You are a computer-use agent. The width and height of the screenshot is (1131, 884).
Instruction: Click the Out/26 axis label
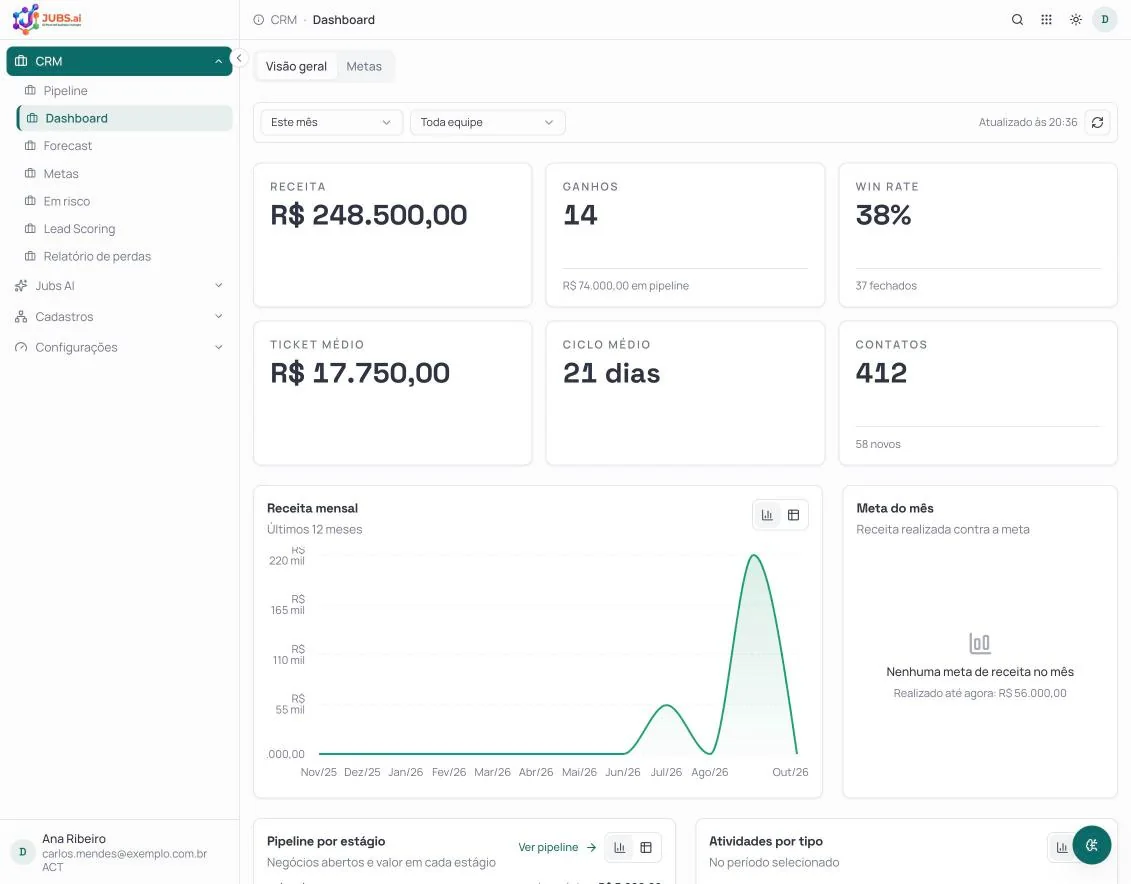pyautogui.click(x=790, y=772)
